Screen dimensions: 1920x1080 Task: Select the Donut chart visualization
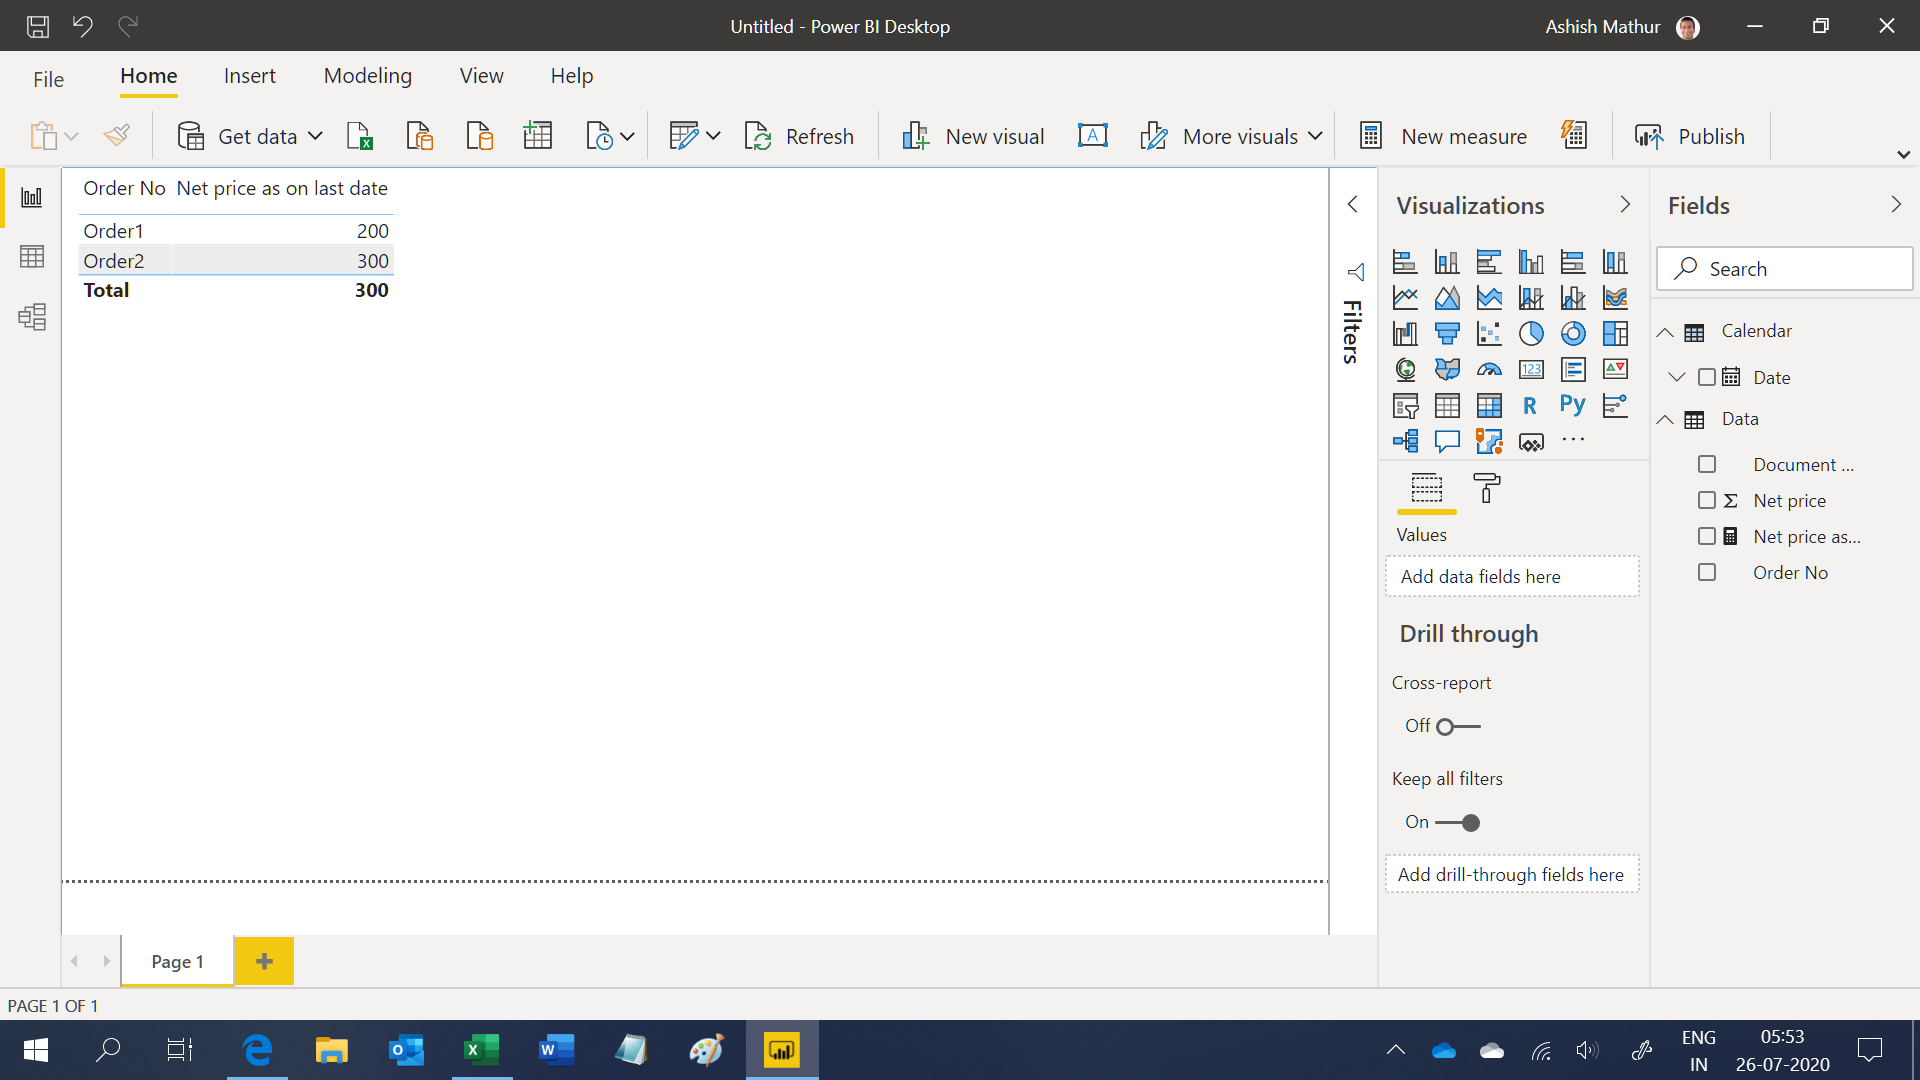tap(1573, 333)
